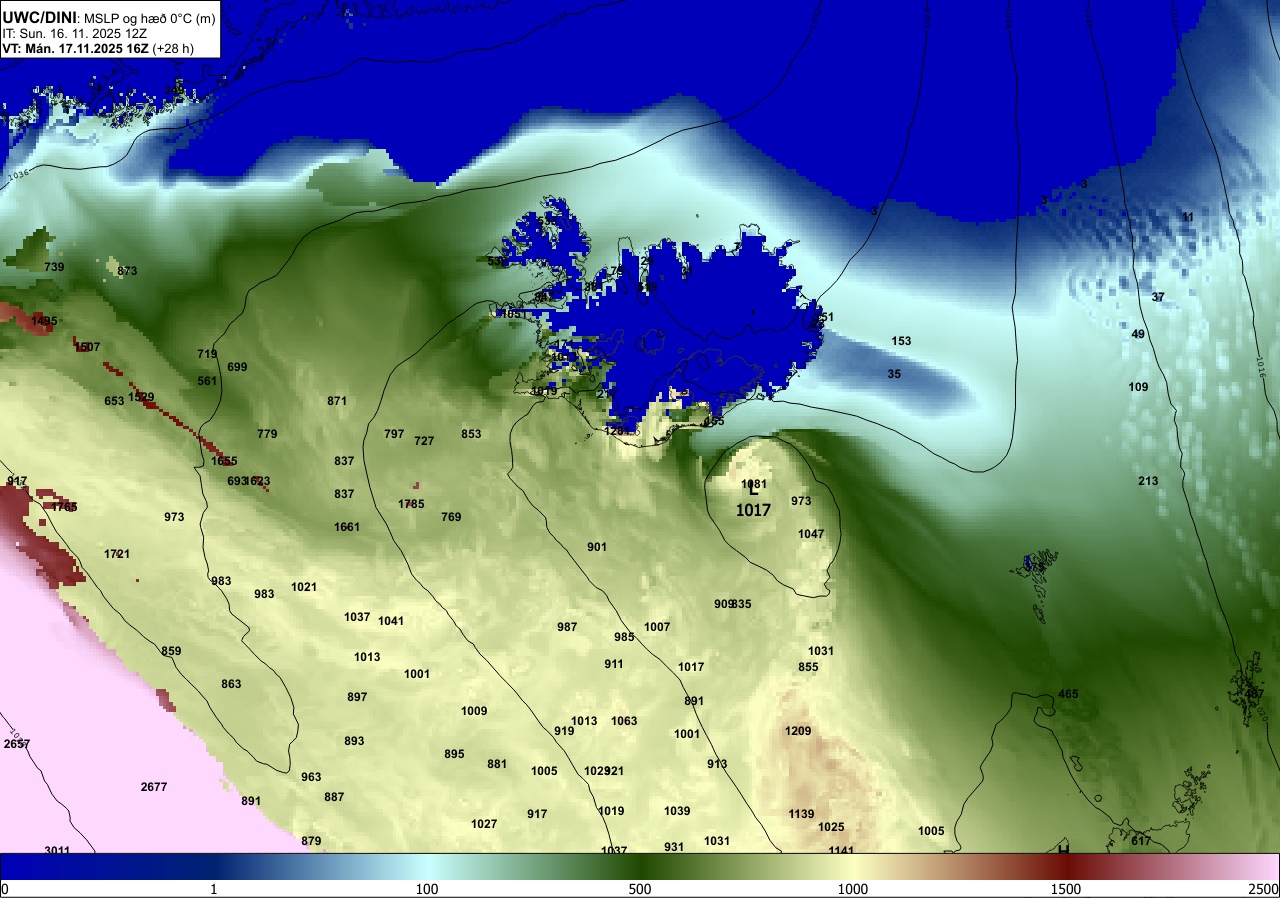Click the height value 863

[231, 684]
